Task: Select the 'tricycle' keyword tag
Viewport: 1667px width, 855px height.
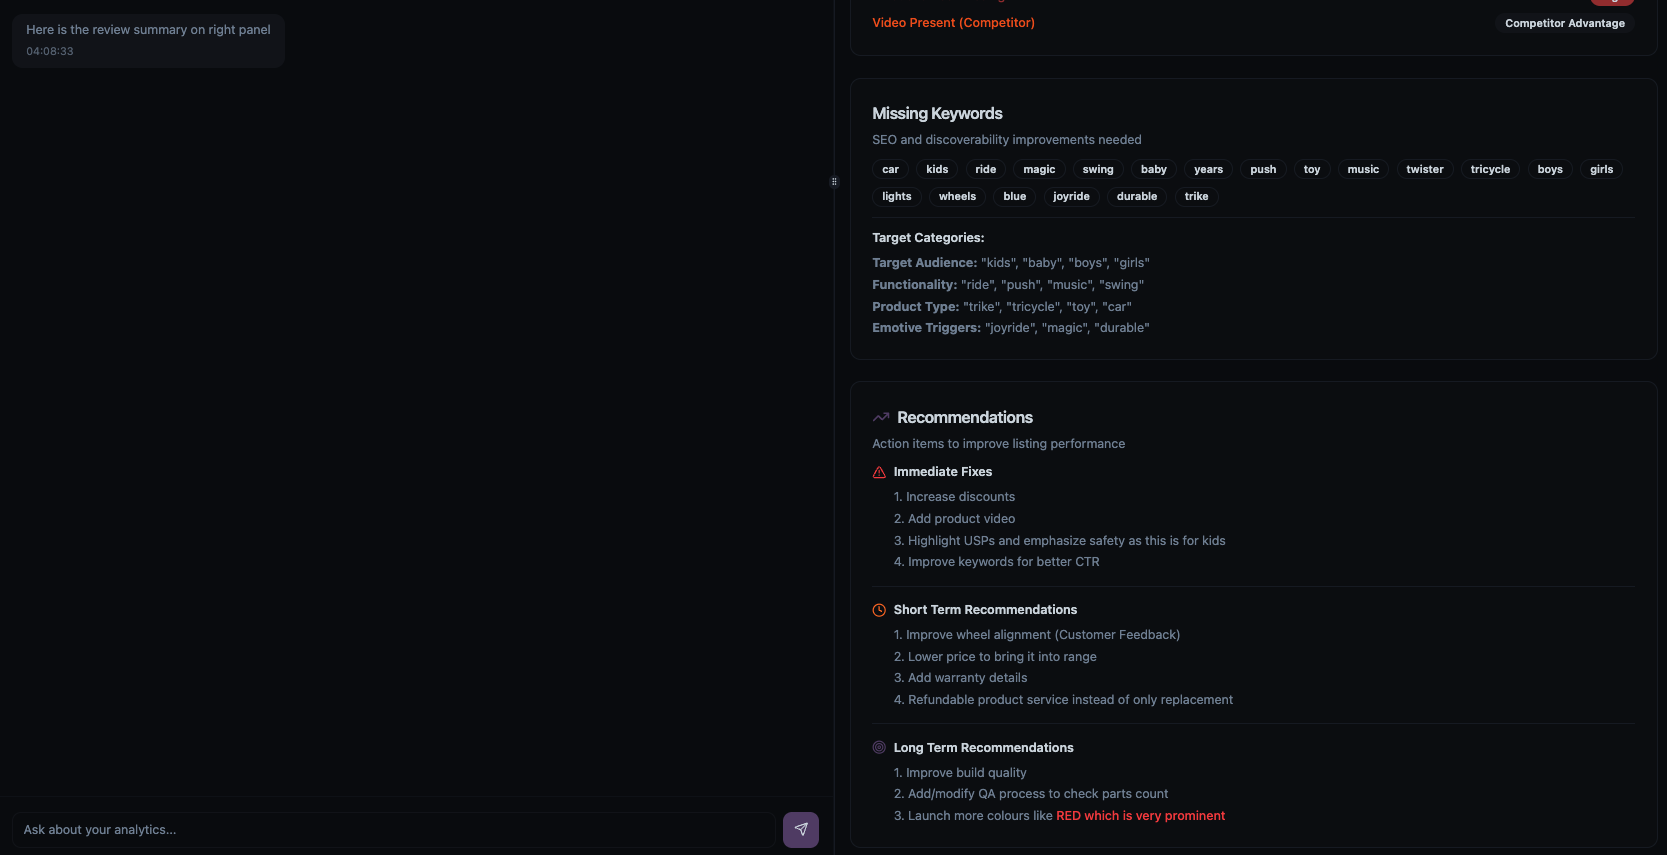Action: [x=1490, y=169]
